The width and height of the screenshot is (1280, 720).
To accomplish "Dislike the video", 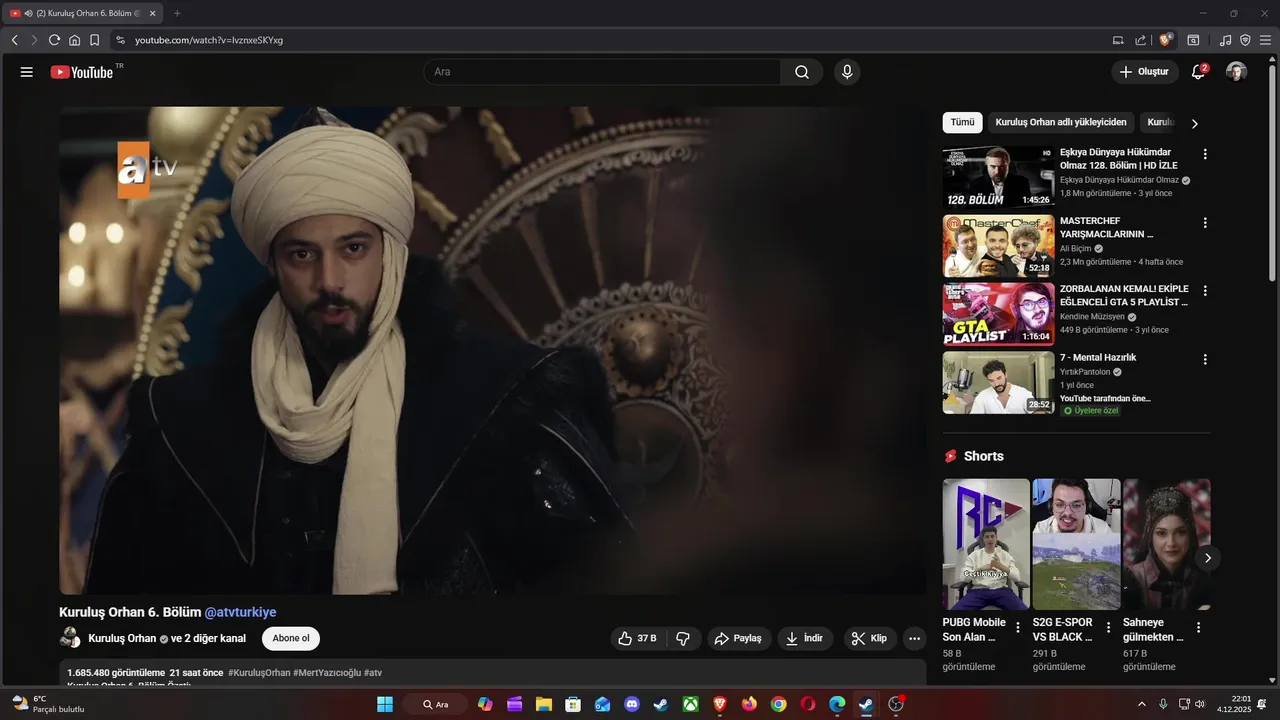I will point(683,638).
